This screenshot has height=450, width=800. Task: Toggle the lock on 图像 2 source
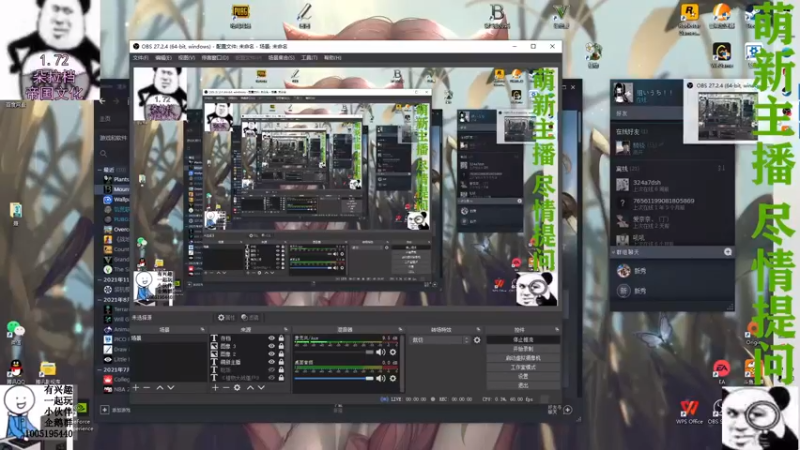point(281,354)
